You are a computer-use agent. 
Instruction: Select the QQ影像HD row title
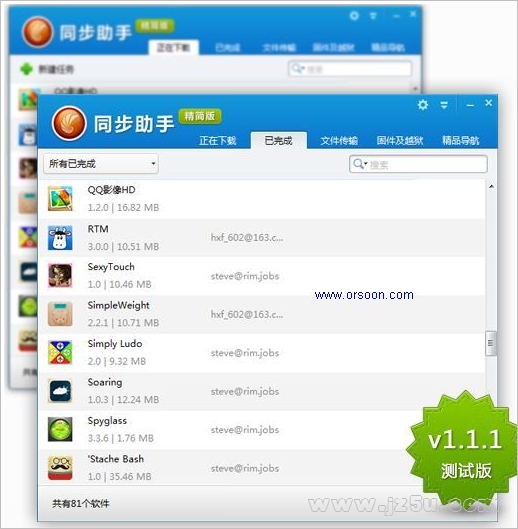pos(111,190)
